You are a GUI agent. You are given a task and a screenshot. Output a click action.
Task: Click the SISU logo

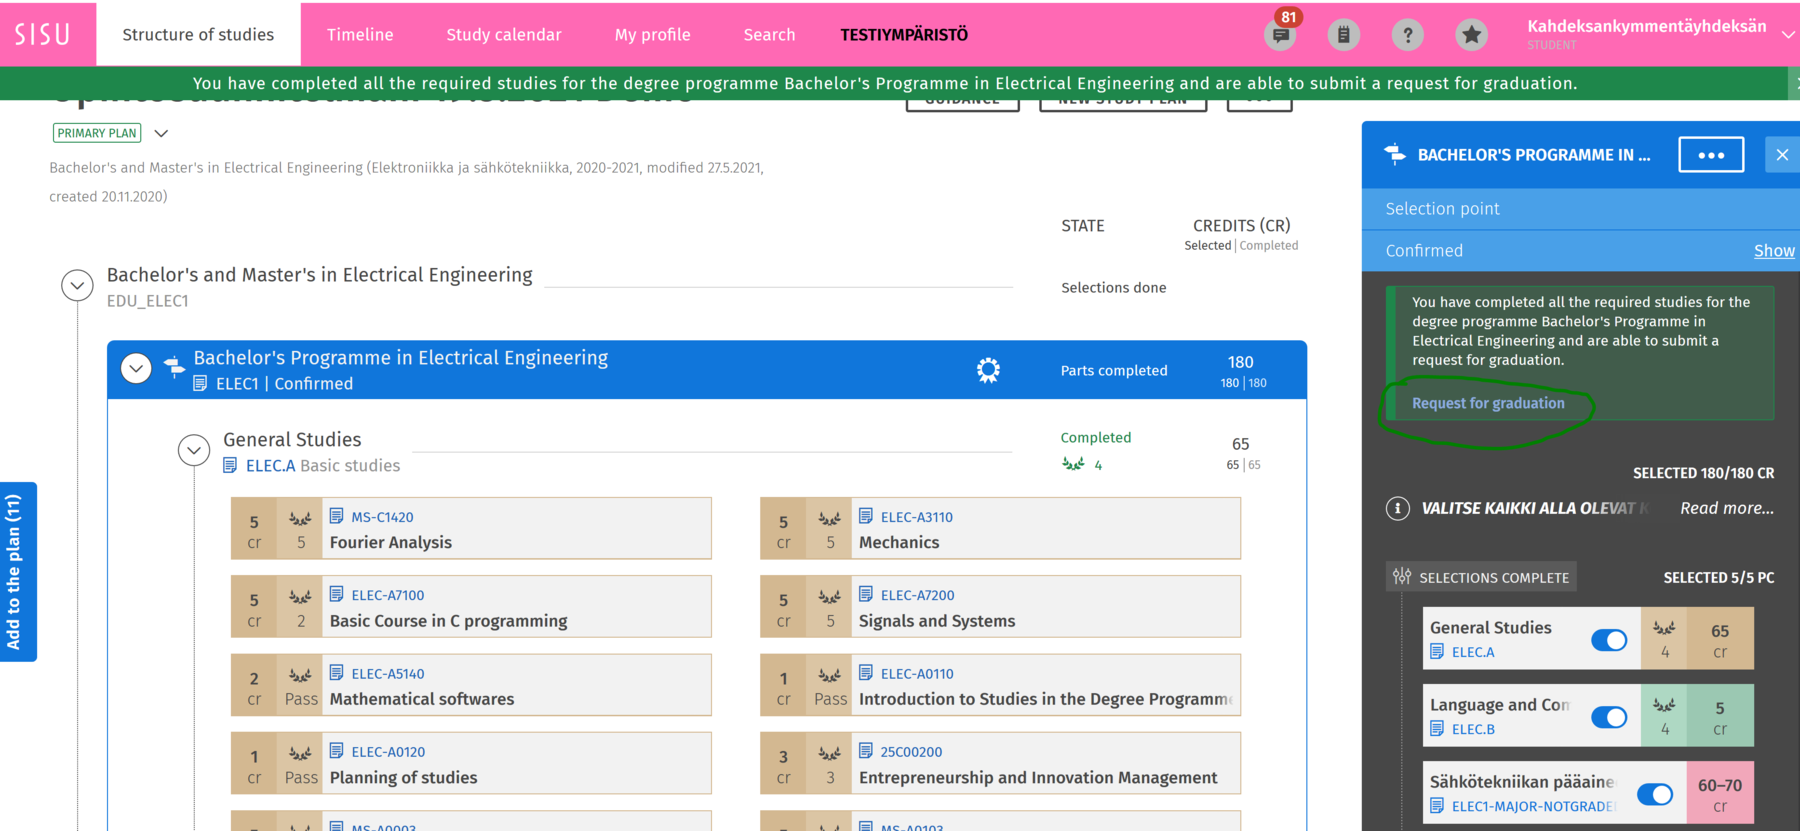(42, 35)
